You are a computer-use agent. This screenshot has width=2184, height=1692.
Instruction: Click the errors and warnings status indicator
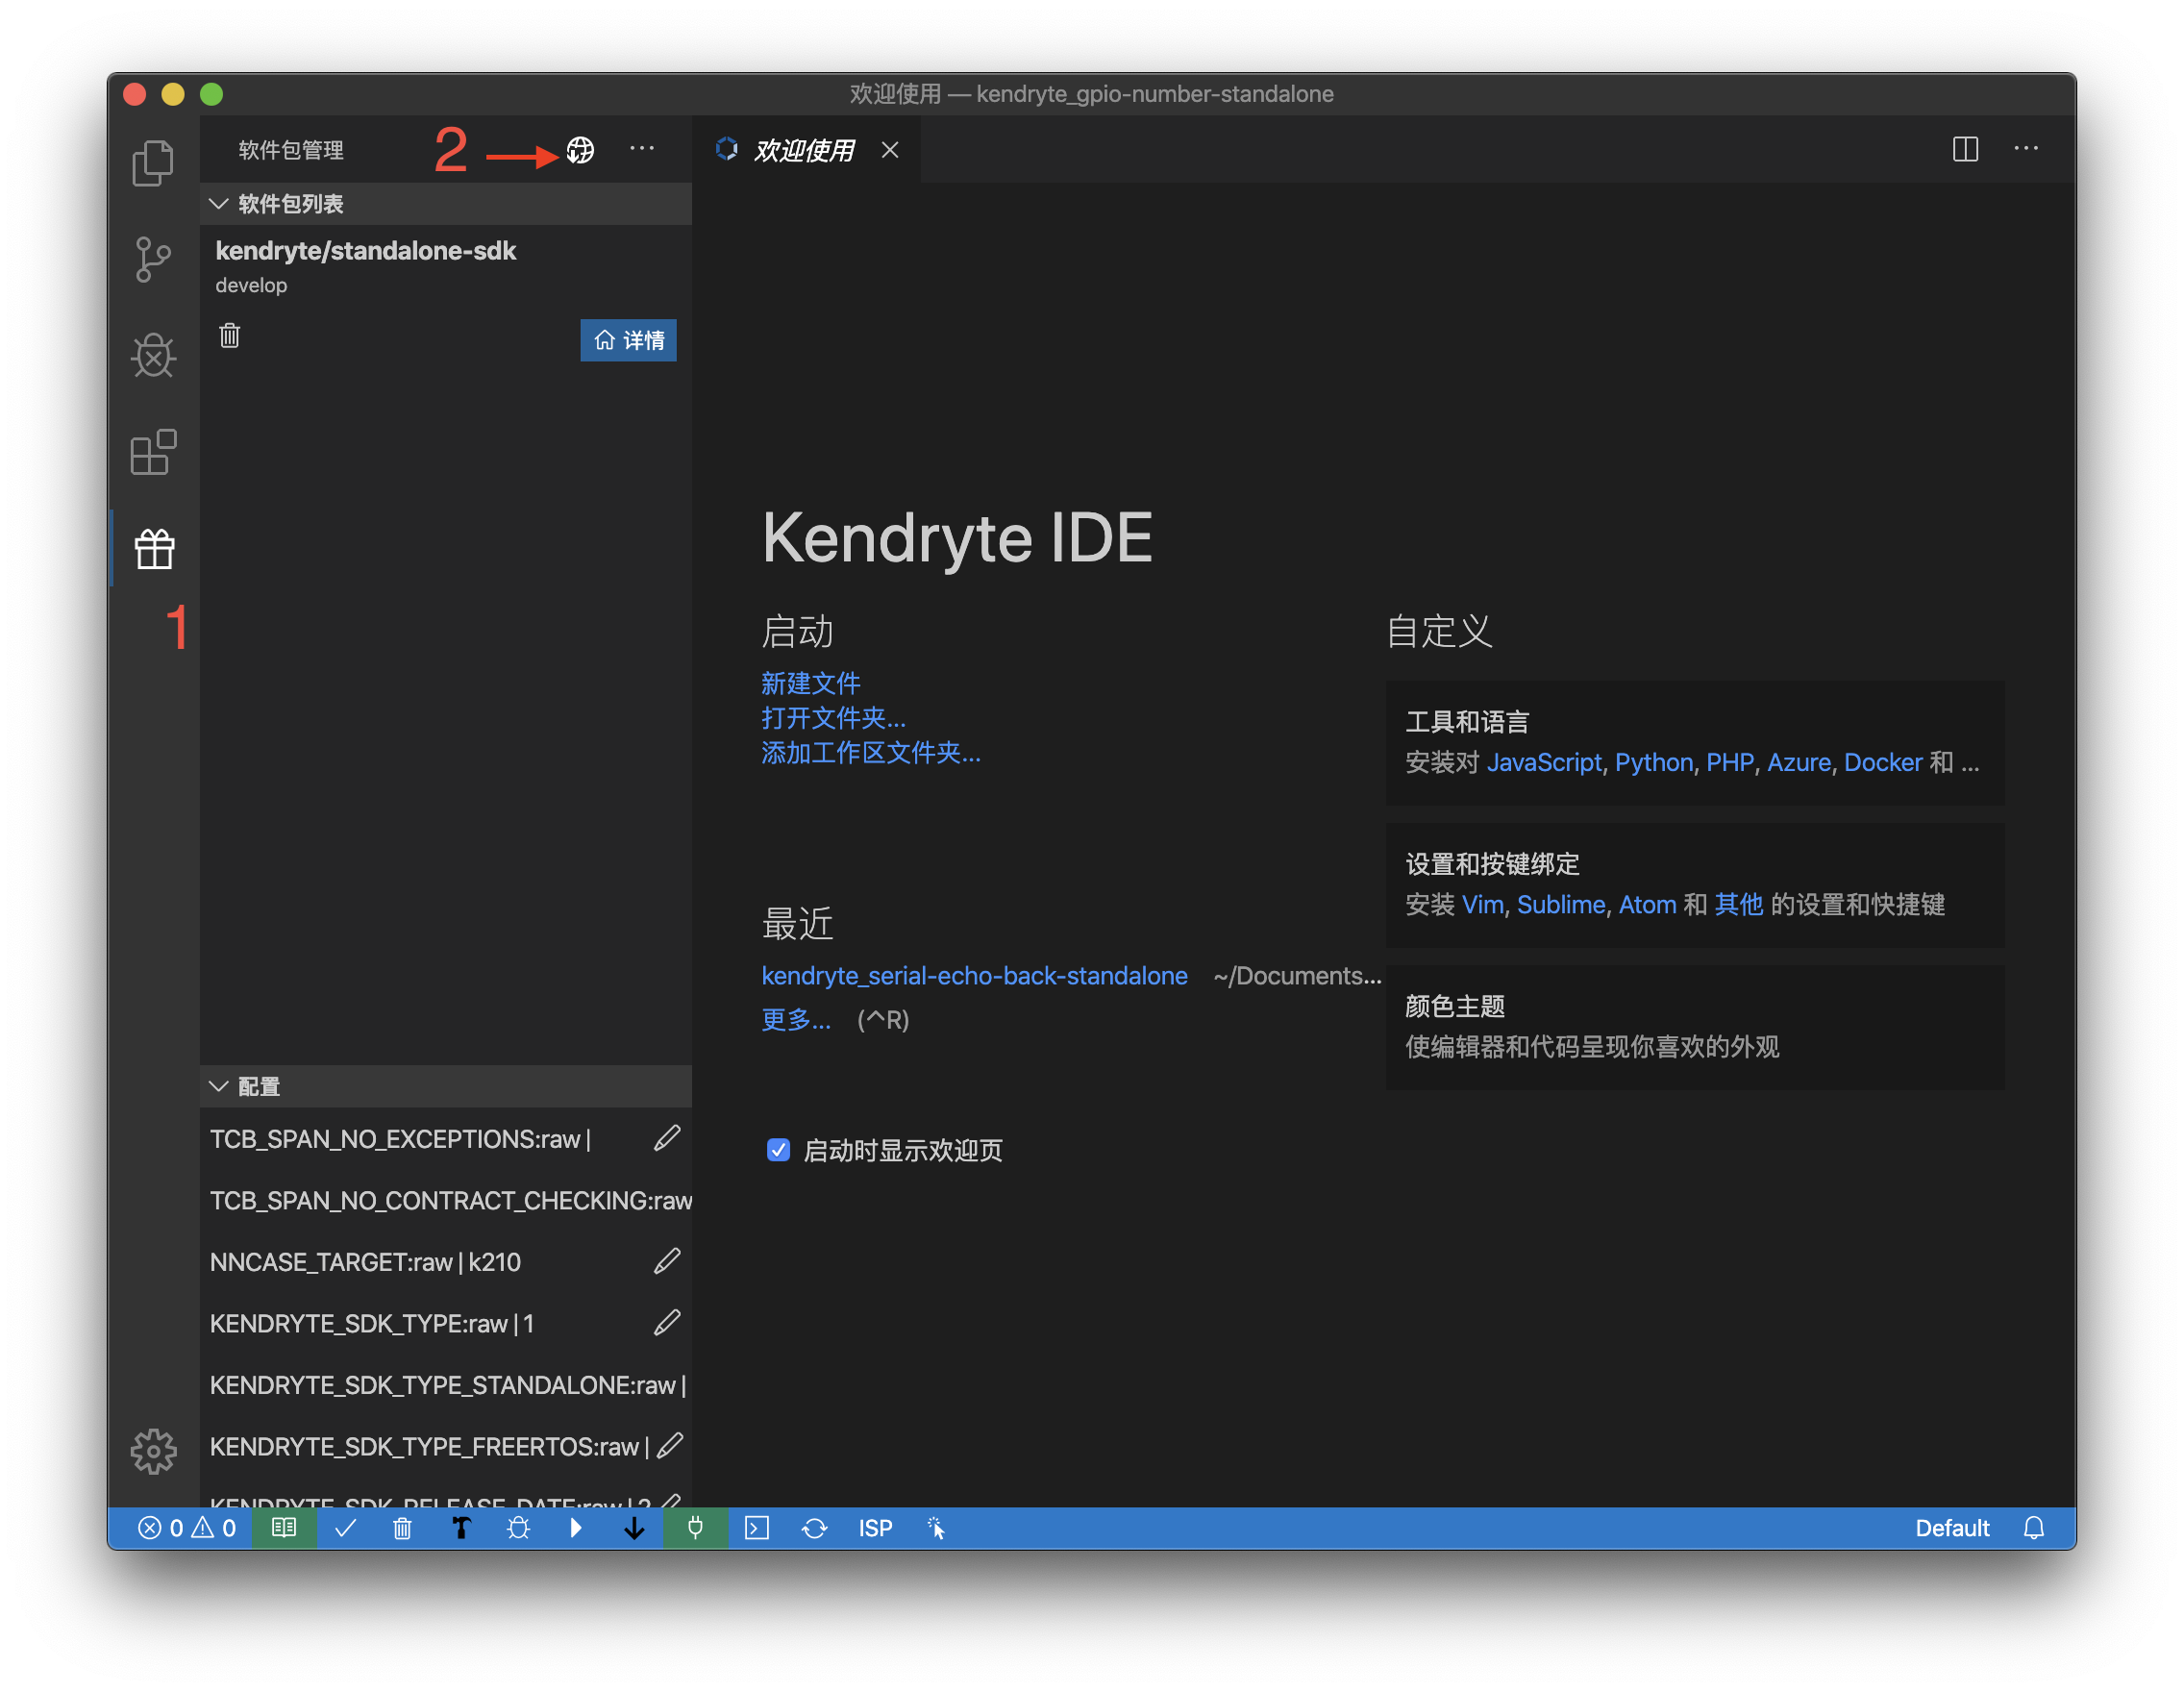pyautogui.click(x=187, y=1528)
